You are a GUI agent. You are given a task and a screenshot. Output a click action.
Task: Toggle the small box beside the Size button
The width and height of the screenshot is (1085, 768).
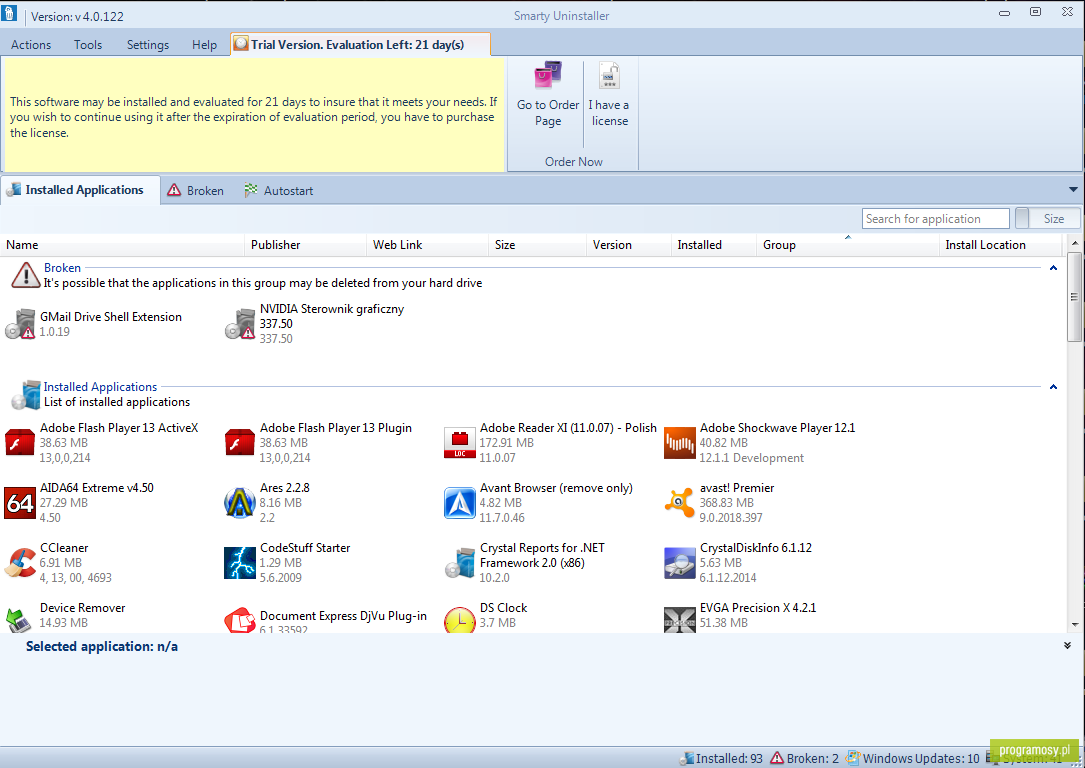(x=1021, y=219)
